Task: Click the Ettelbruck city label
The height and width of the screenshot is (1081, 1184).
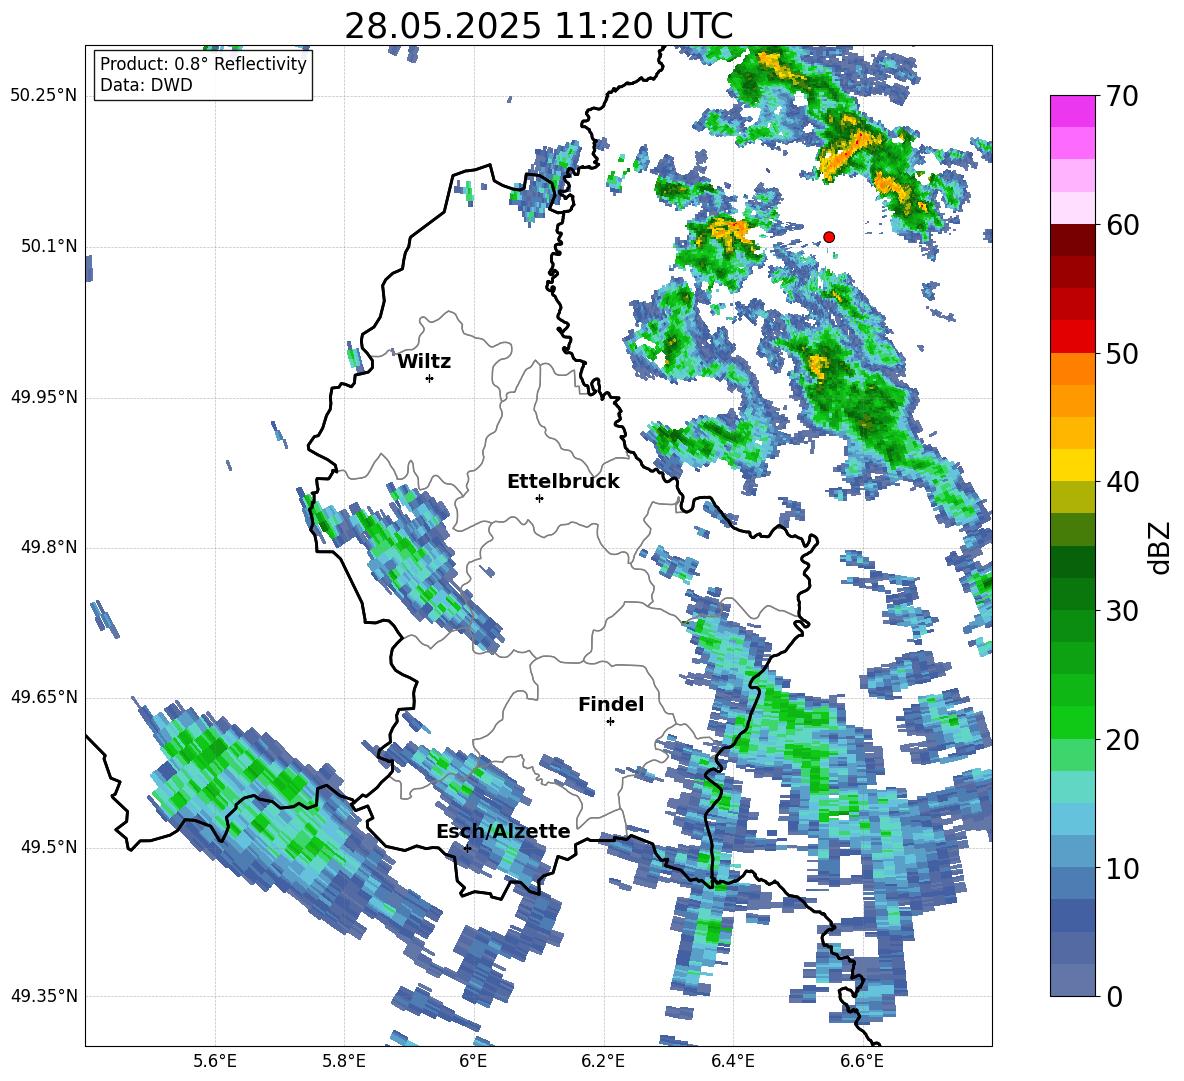Action: point(563,482)
